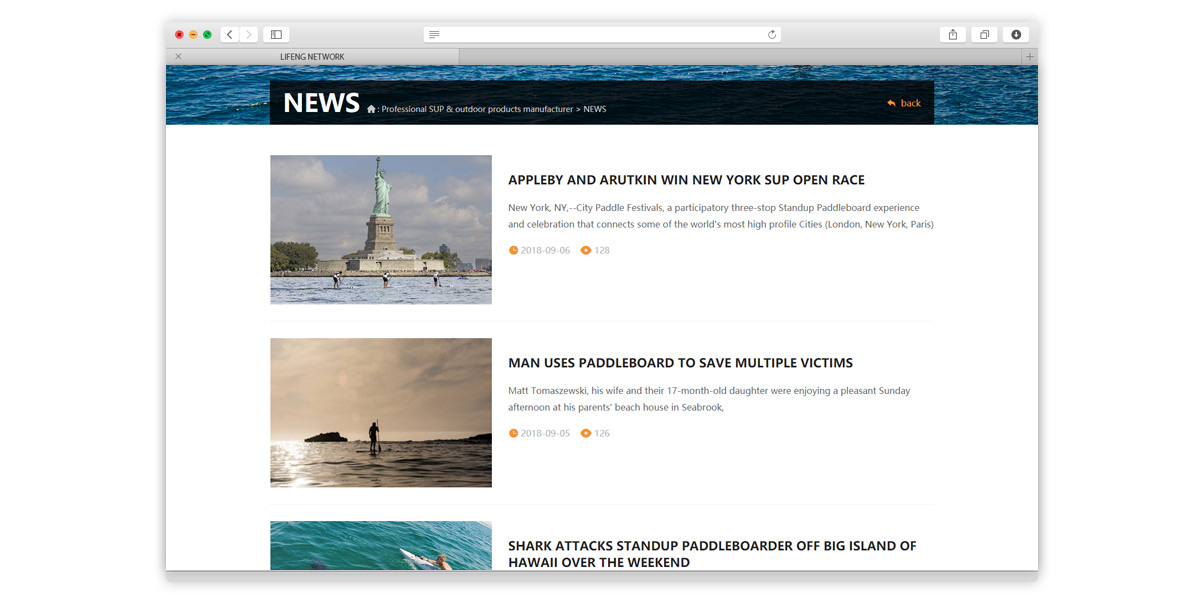Close the LIFENG NETWORK tab
The width and height of the screenshot is (1189, 609).
(178, 56)
